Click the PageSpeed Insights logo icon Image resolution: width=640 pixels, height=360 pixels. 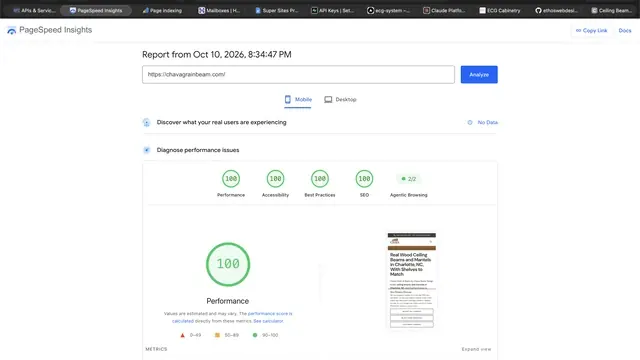pos(11,30)
